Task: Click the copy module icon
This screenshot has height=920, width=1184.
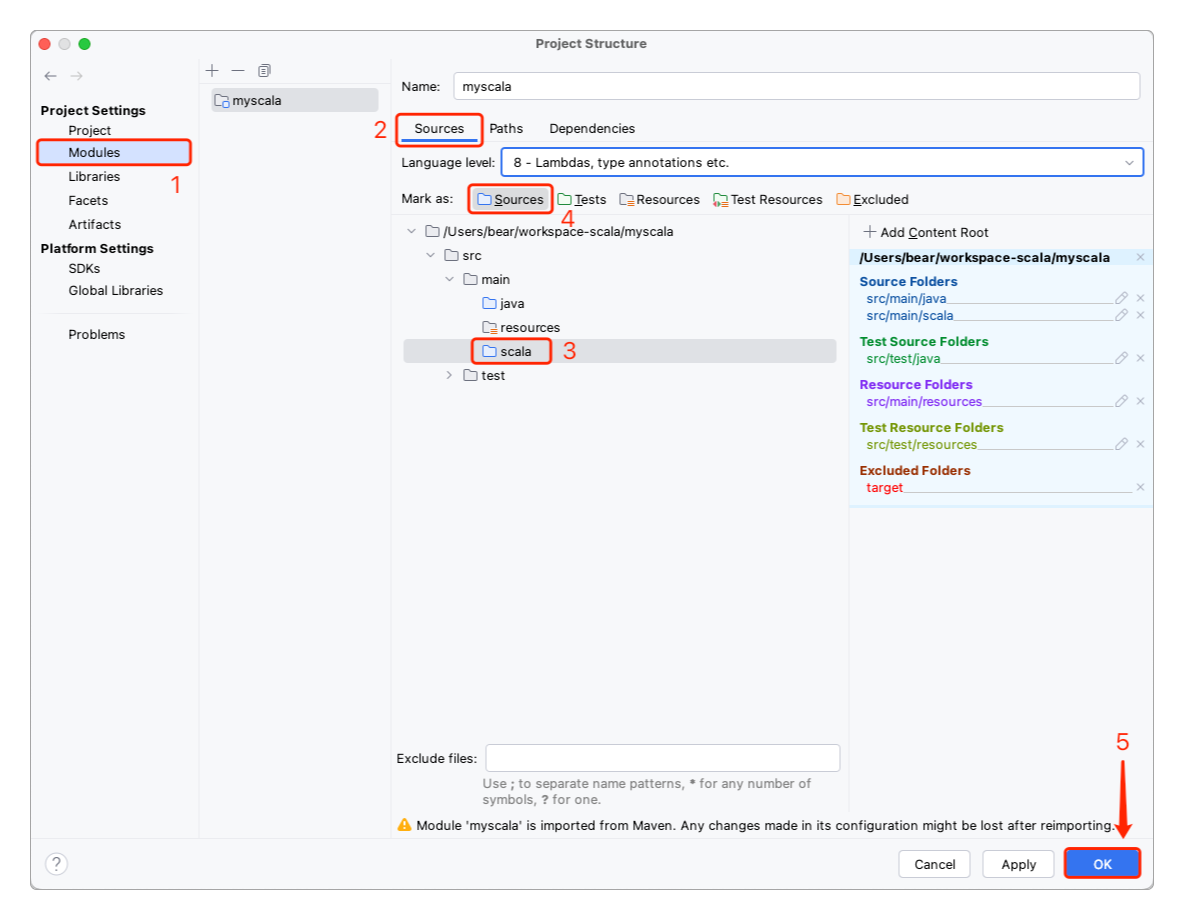Action: (264, 70)
